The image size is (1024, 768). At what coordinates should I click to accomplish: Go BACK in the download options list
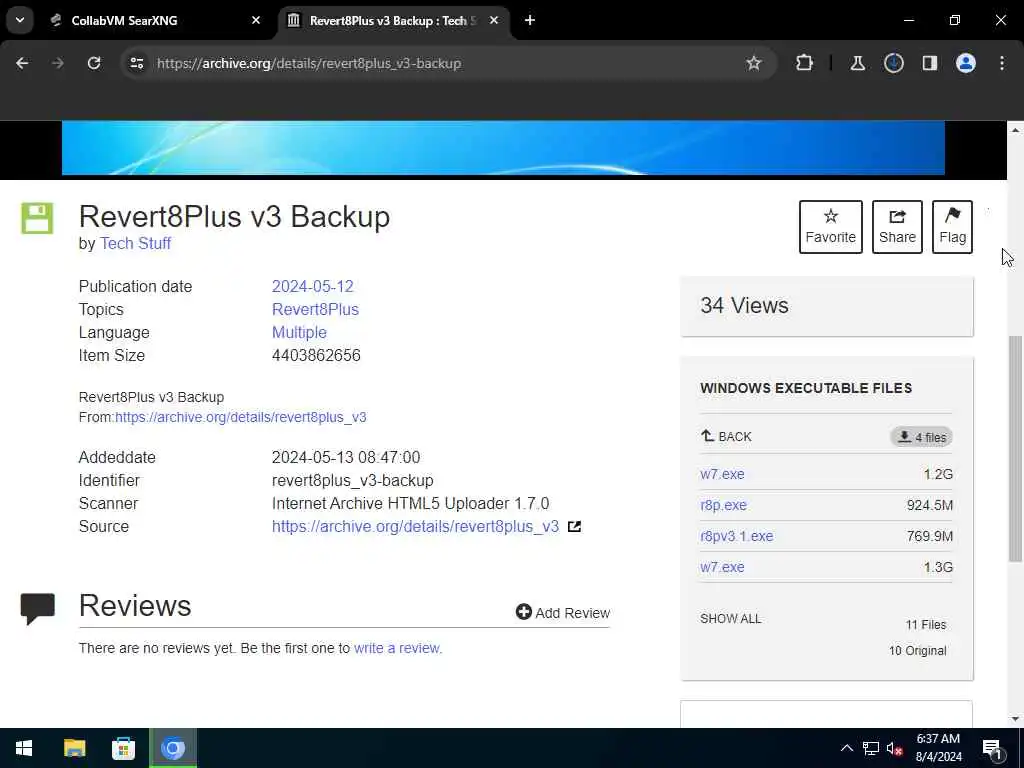[x=726, y=436]
